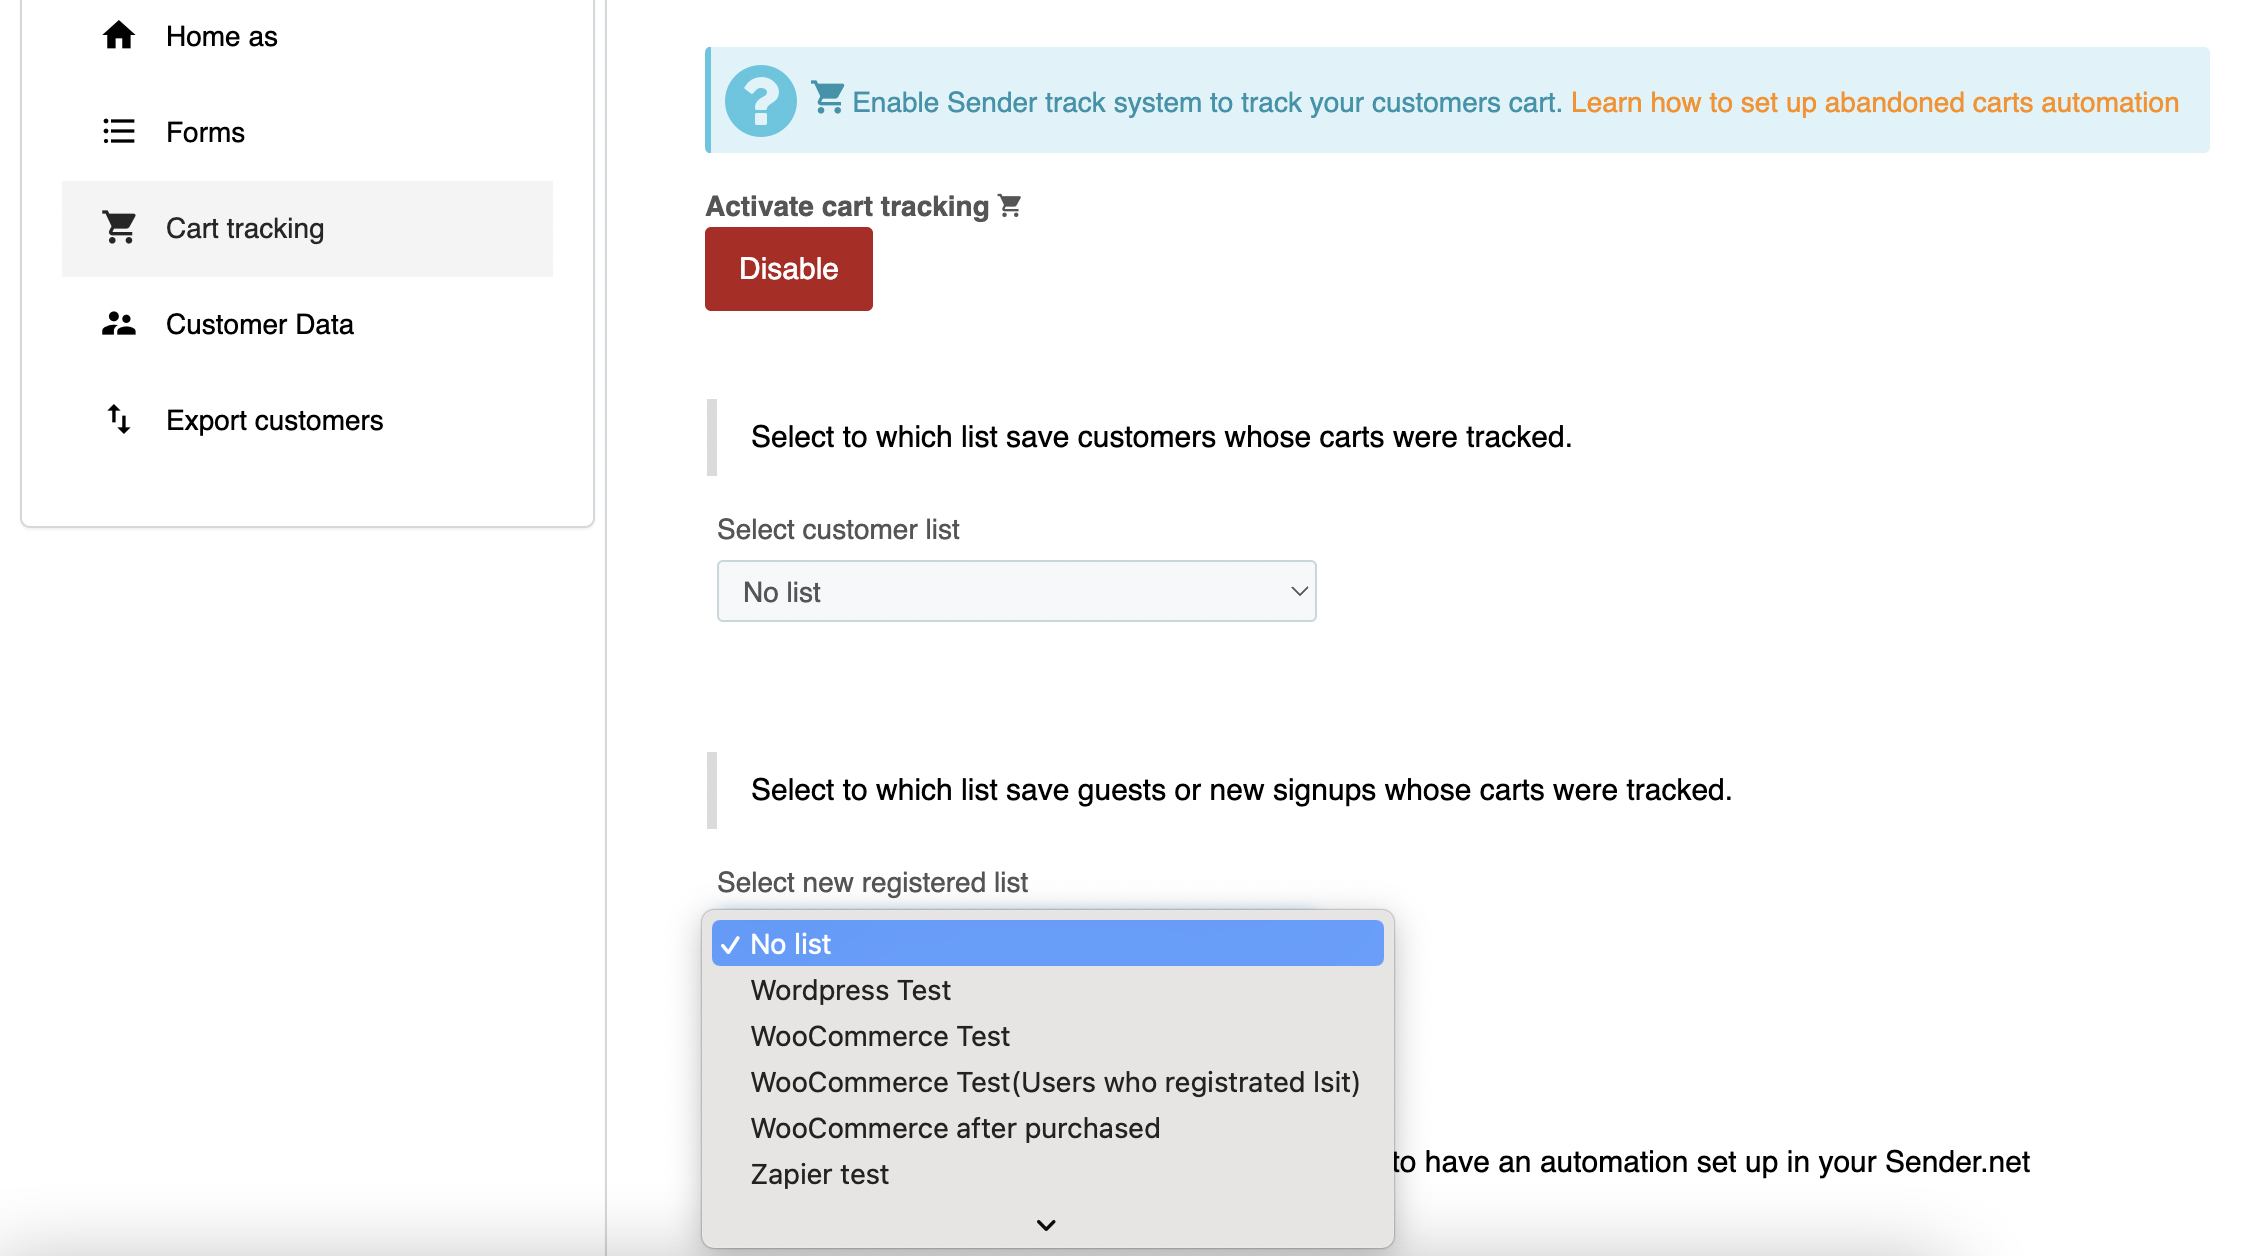Choose WooCommerce after purchased option
Screen dimensions: 2242x1256
(955, 1128)
